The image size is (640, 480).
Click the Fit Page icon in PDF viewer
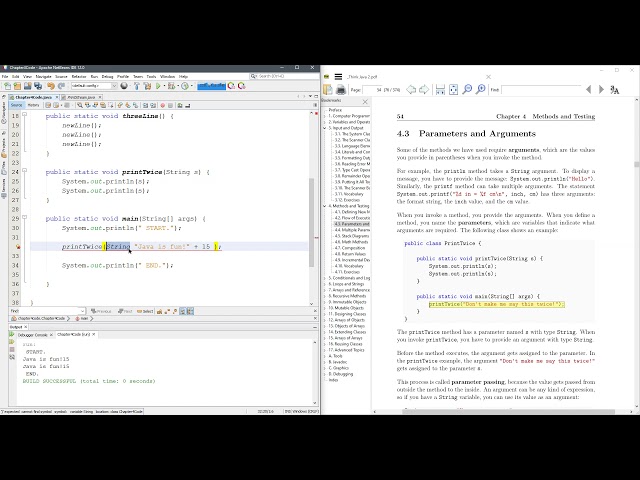coord(453,89)
